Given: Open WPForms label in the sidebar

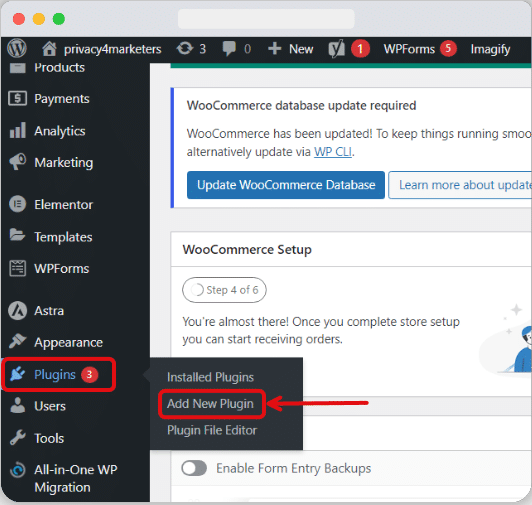Looking at the screenshot, I should (x=62, y=269).
